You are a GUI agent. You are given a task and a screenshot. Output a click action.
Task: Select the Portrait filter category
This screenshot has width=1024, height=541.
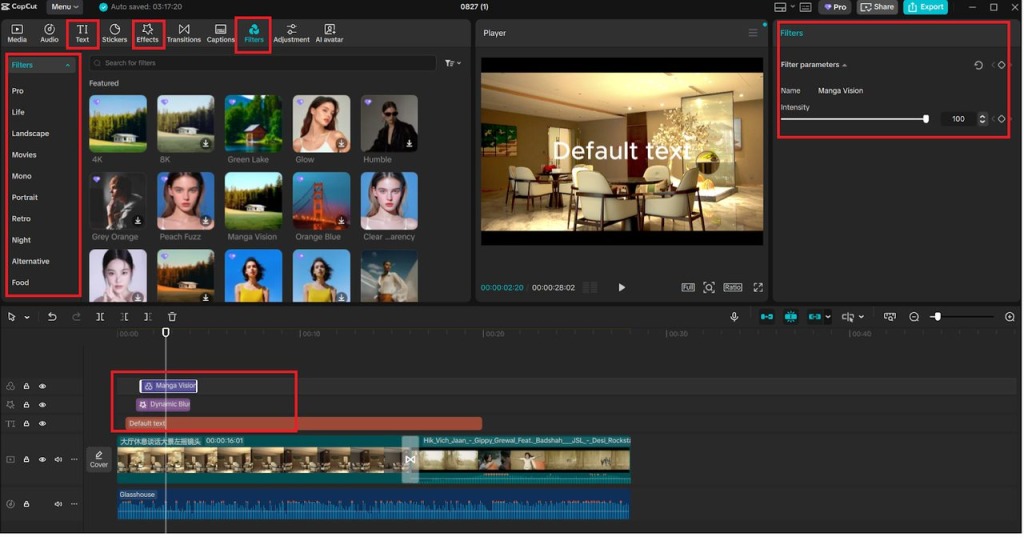[25, 197]
